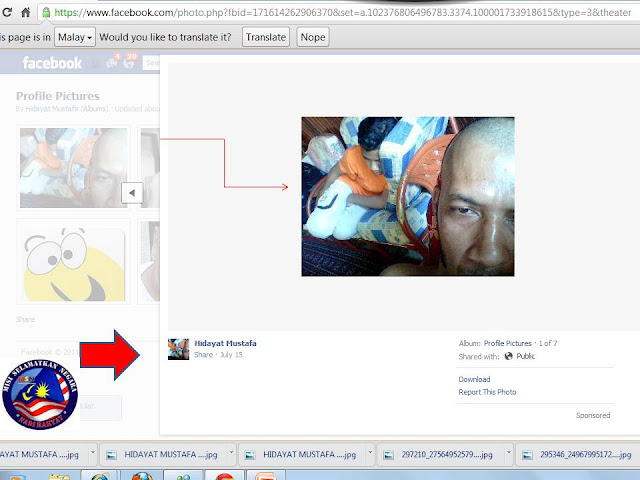Switch to Google Chrome in the taskbar
This screenshot has height=480, width=640.
point(224,476)
